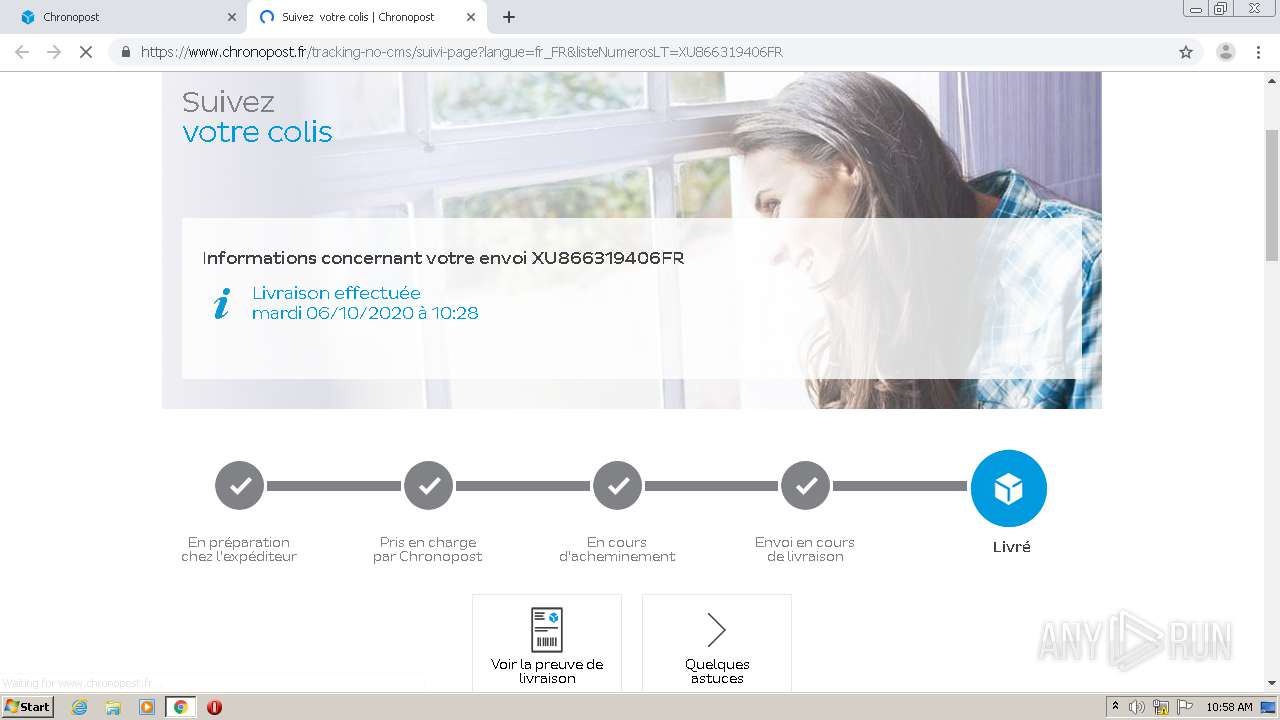Open the delivery proof document icon
Screen dimensions: 1280x720
point(547,629)
